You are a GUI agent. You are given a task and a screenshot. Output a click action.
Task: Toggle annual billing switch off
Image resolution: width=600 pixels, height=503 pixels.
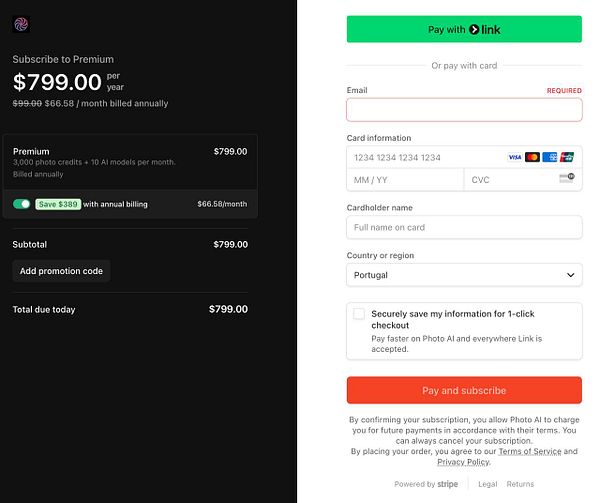[21, 204]
